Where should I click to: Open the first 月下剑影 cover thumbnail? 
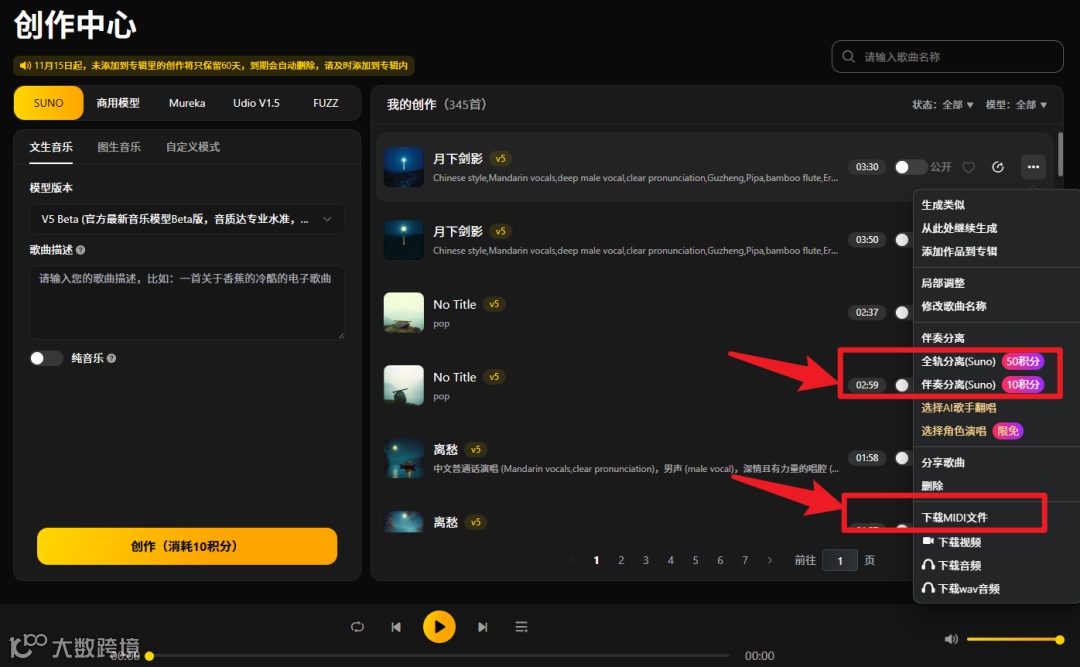tap(404, 167)
